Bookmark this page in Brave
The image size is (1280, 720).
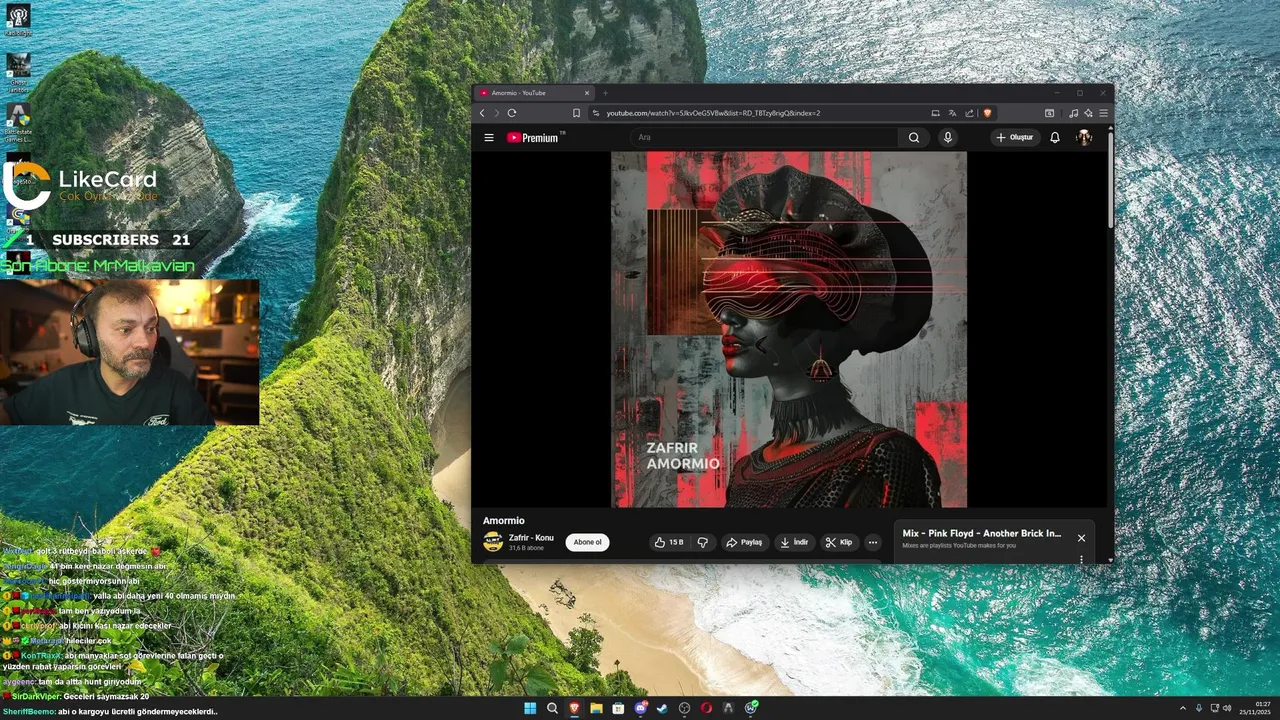coord(576,113)
